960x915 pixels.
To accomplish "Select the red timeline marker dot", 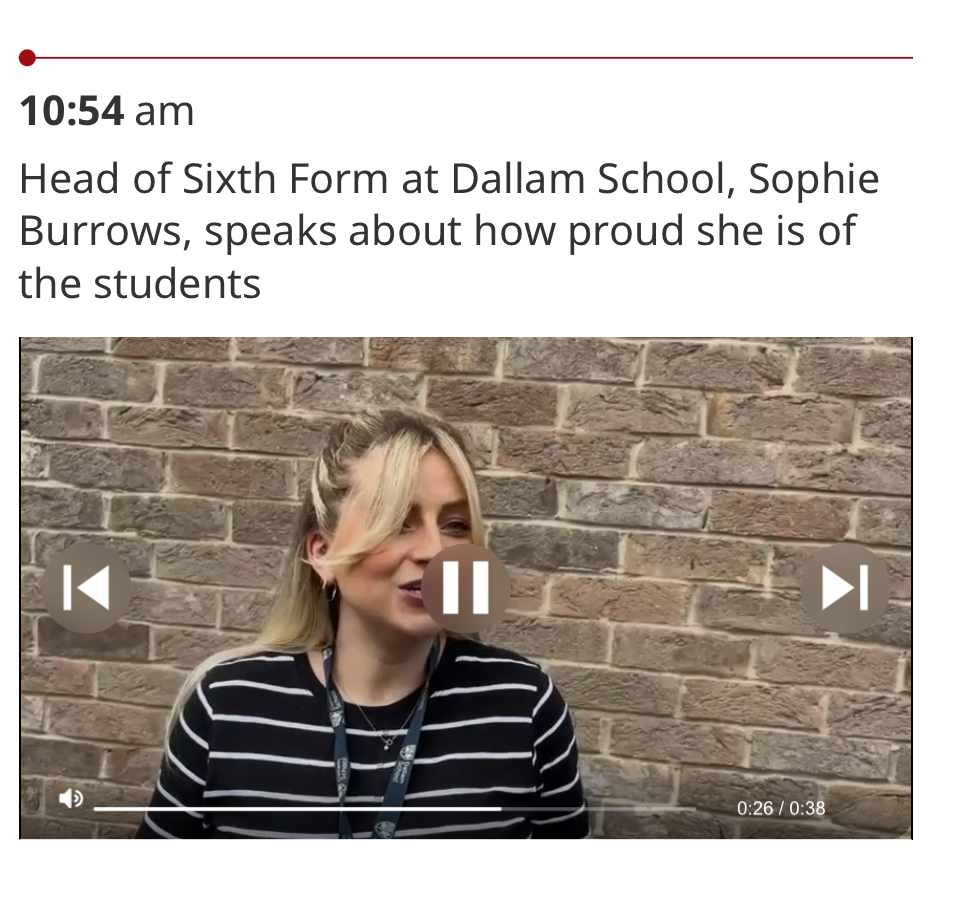I will (27, 58).
